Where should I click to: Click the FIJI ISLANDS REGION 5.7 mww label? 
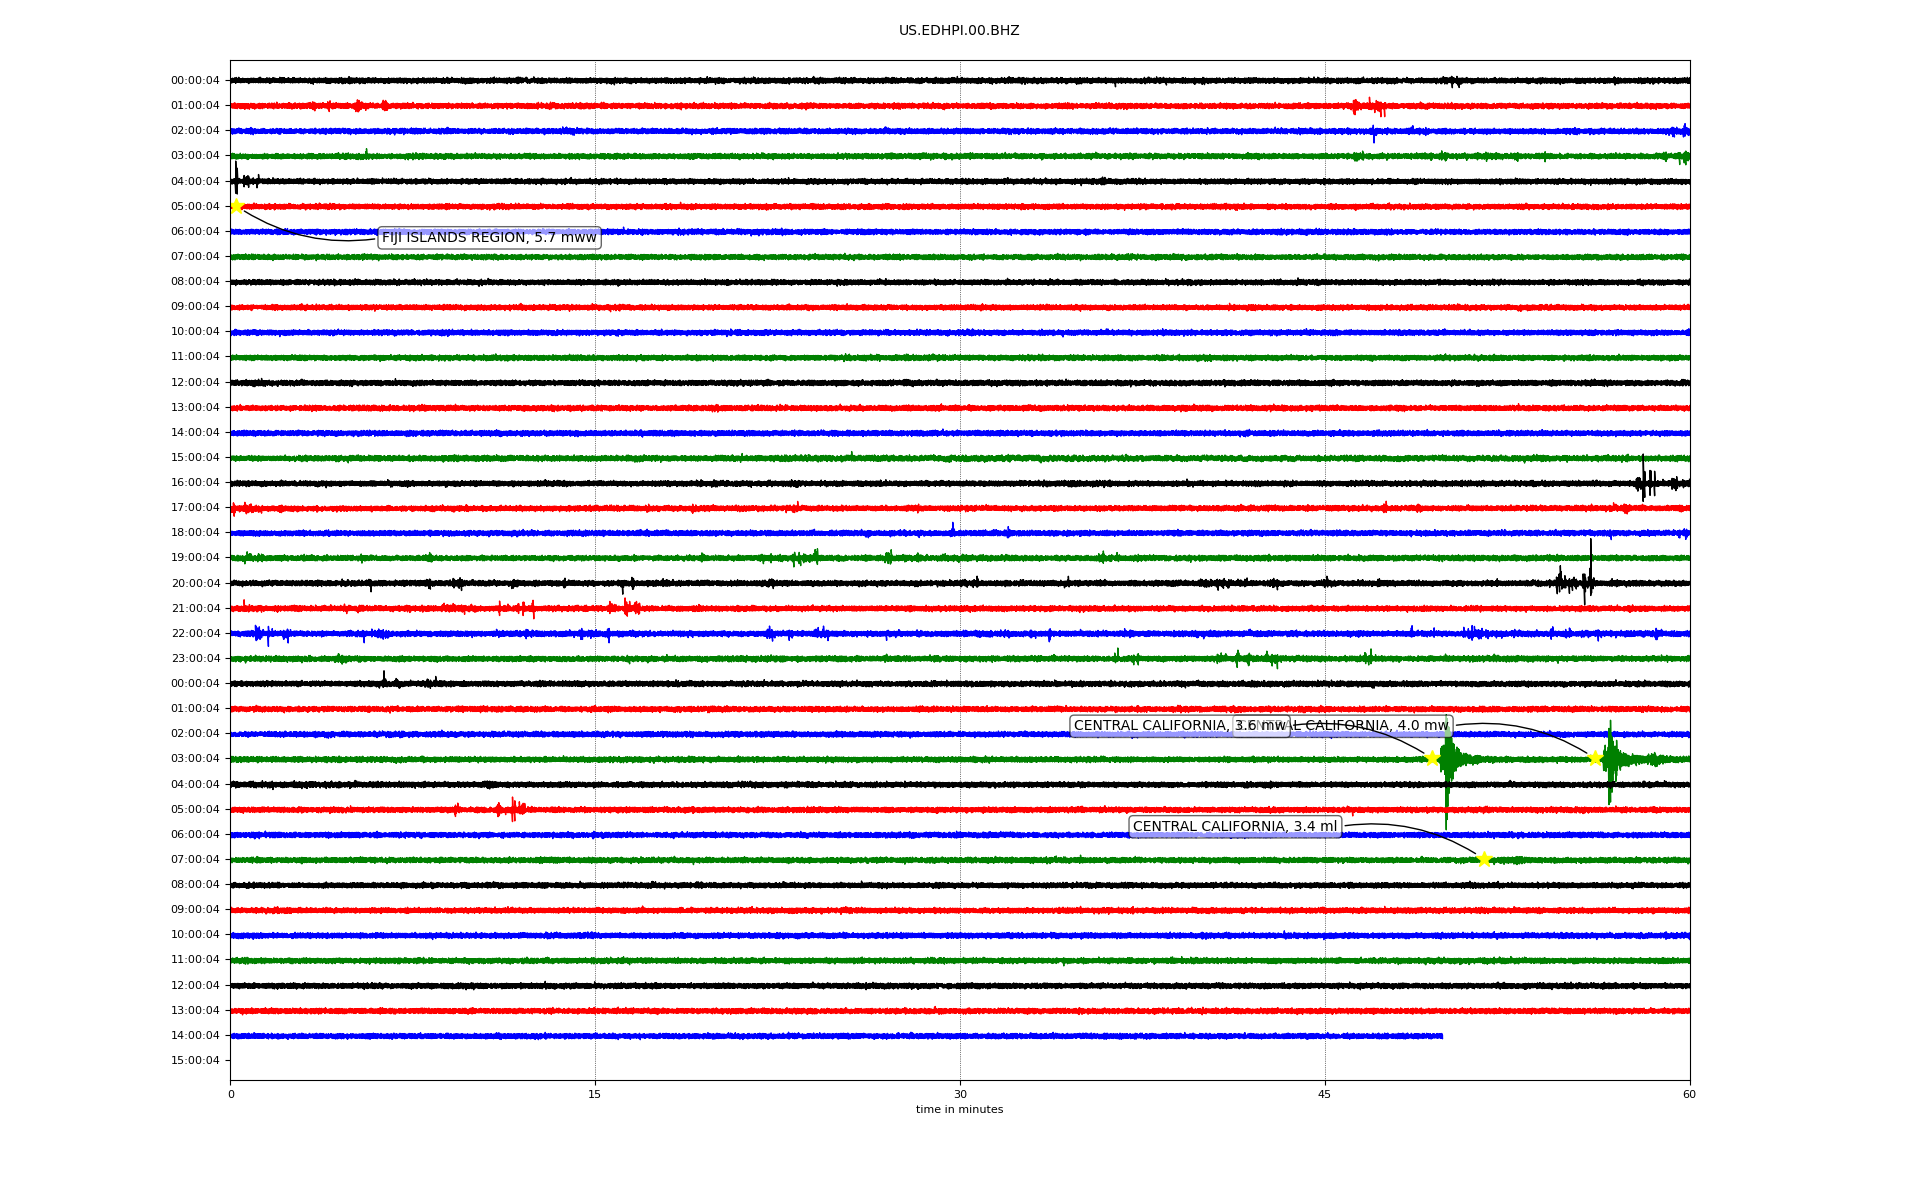(x=489, y=238)
